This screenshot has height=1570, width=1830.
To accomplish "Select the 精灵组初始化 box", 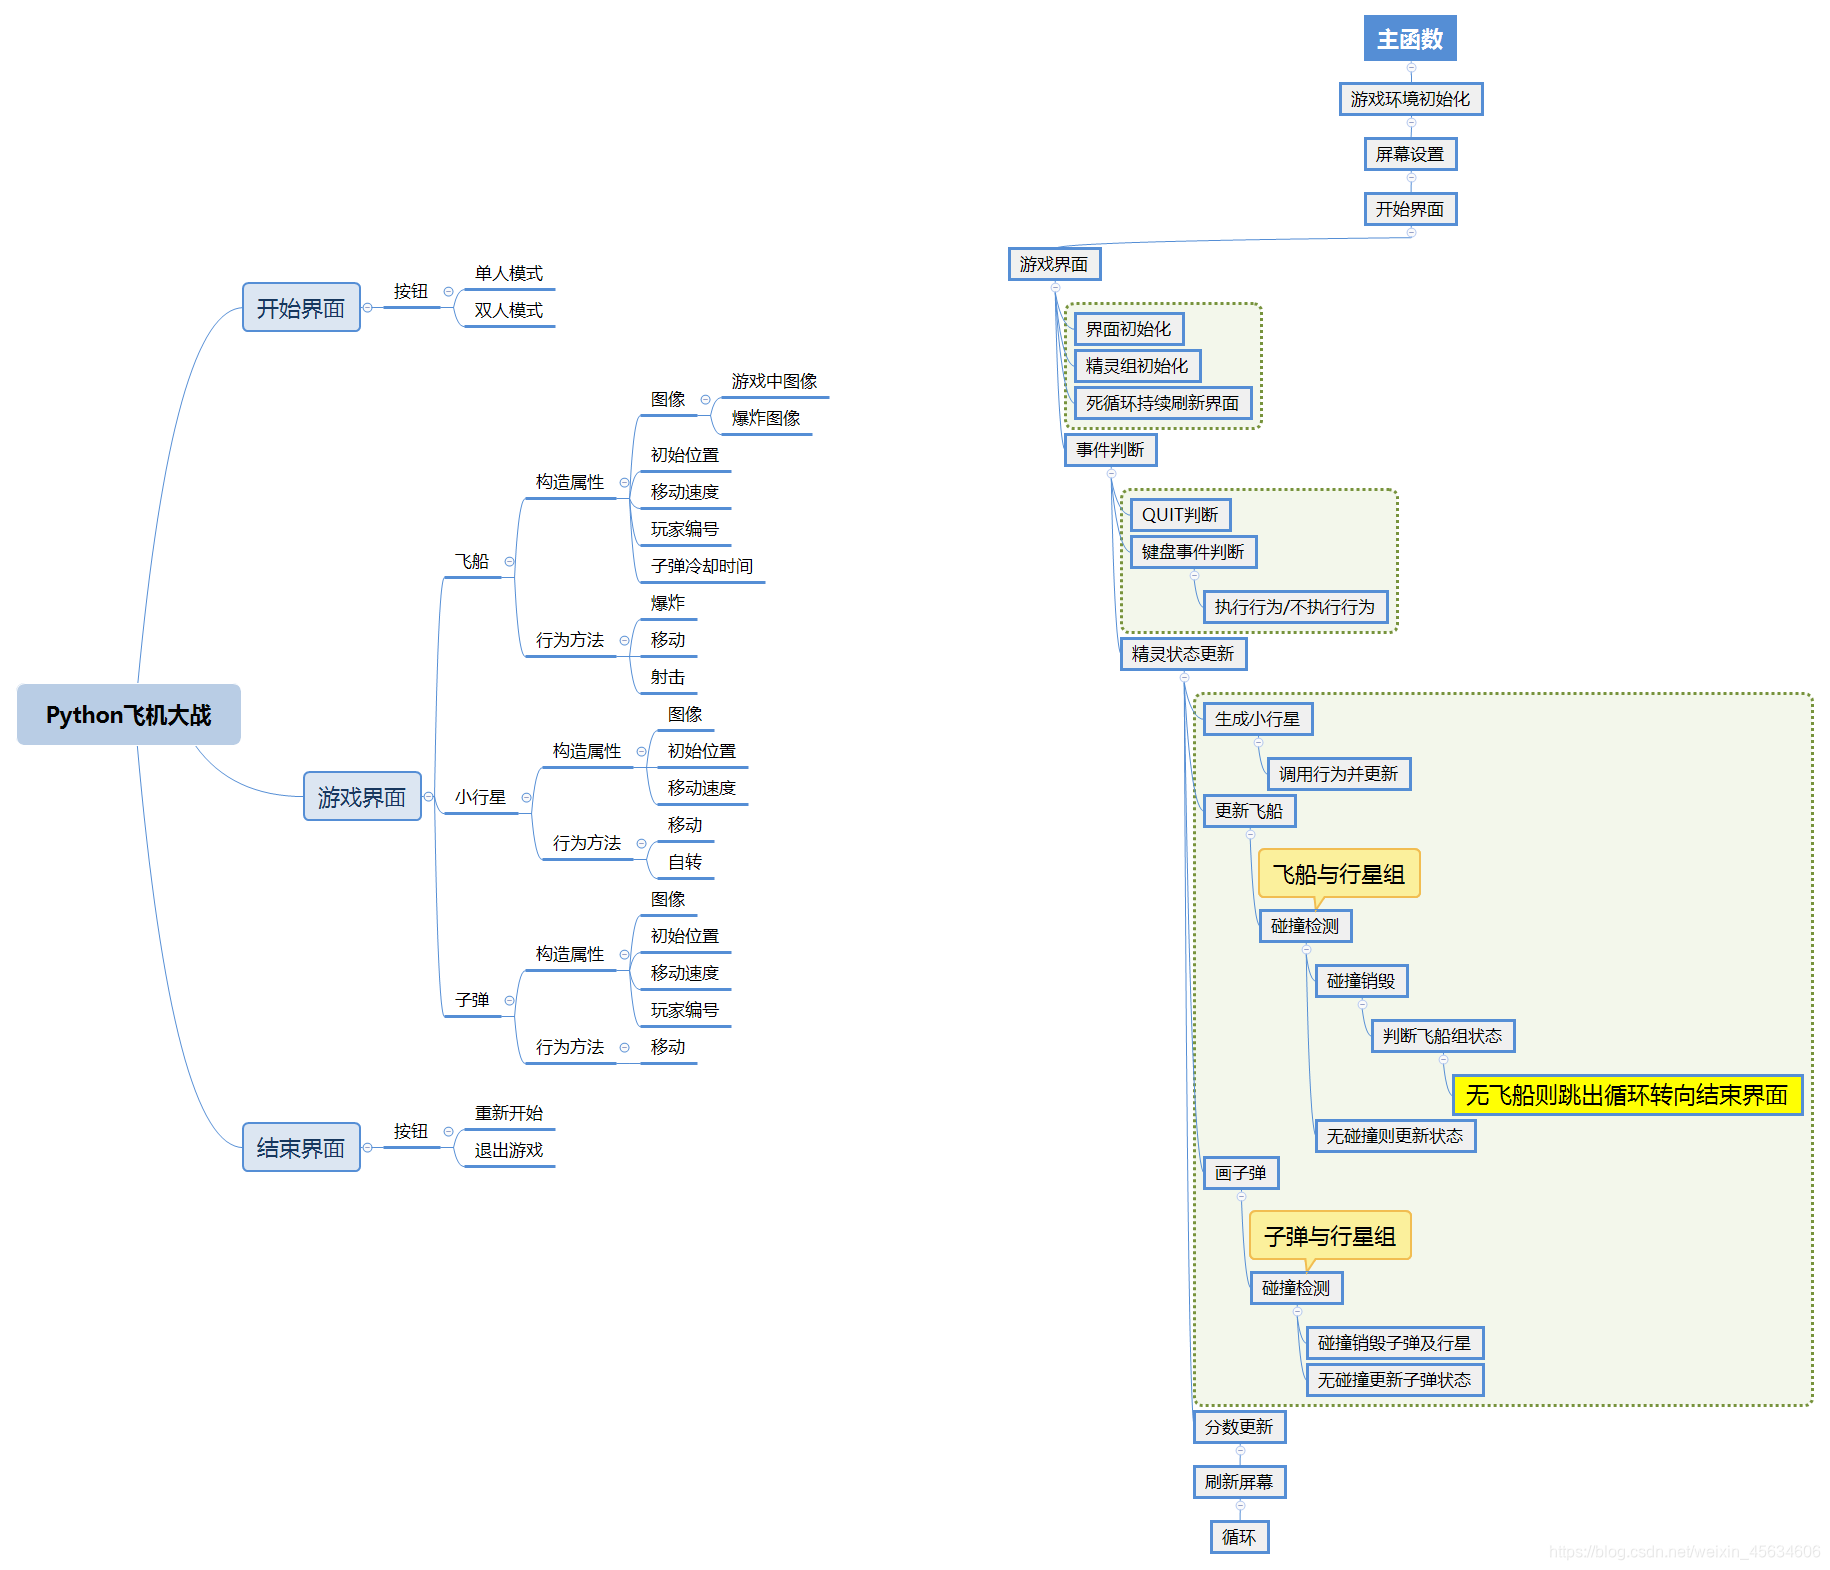I will point(1138,366).
